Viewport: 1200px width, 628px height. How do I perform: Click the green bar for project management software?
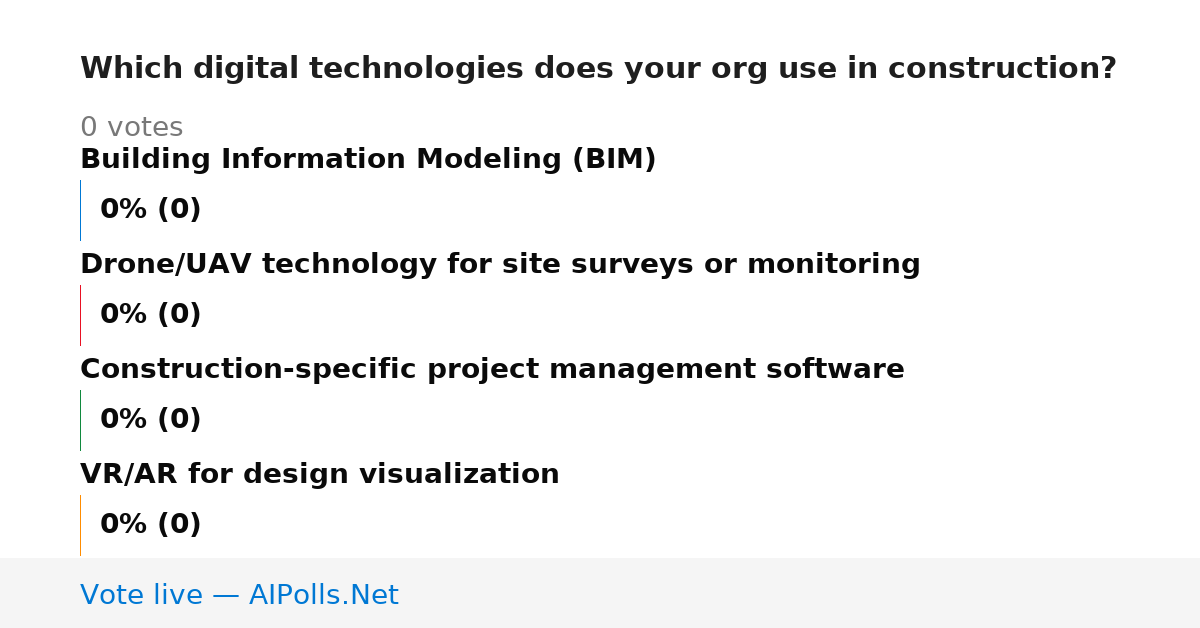[x=80, y=420]
